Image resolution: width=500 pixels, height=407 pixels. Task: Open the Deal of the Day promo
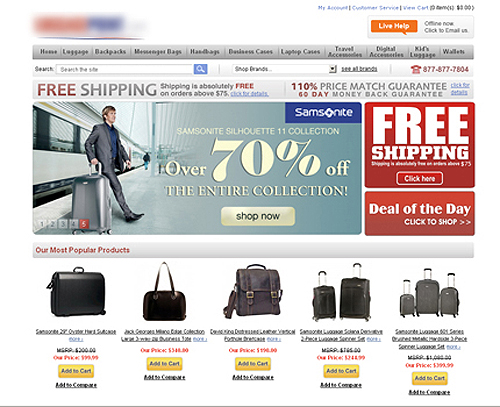click(420, 214)
